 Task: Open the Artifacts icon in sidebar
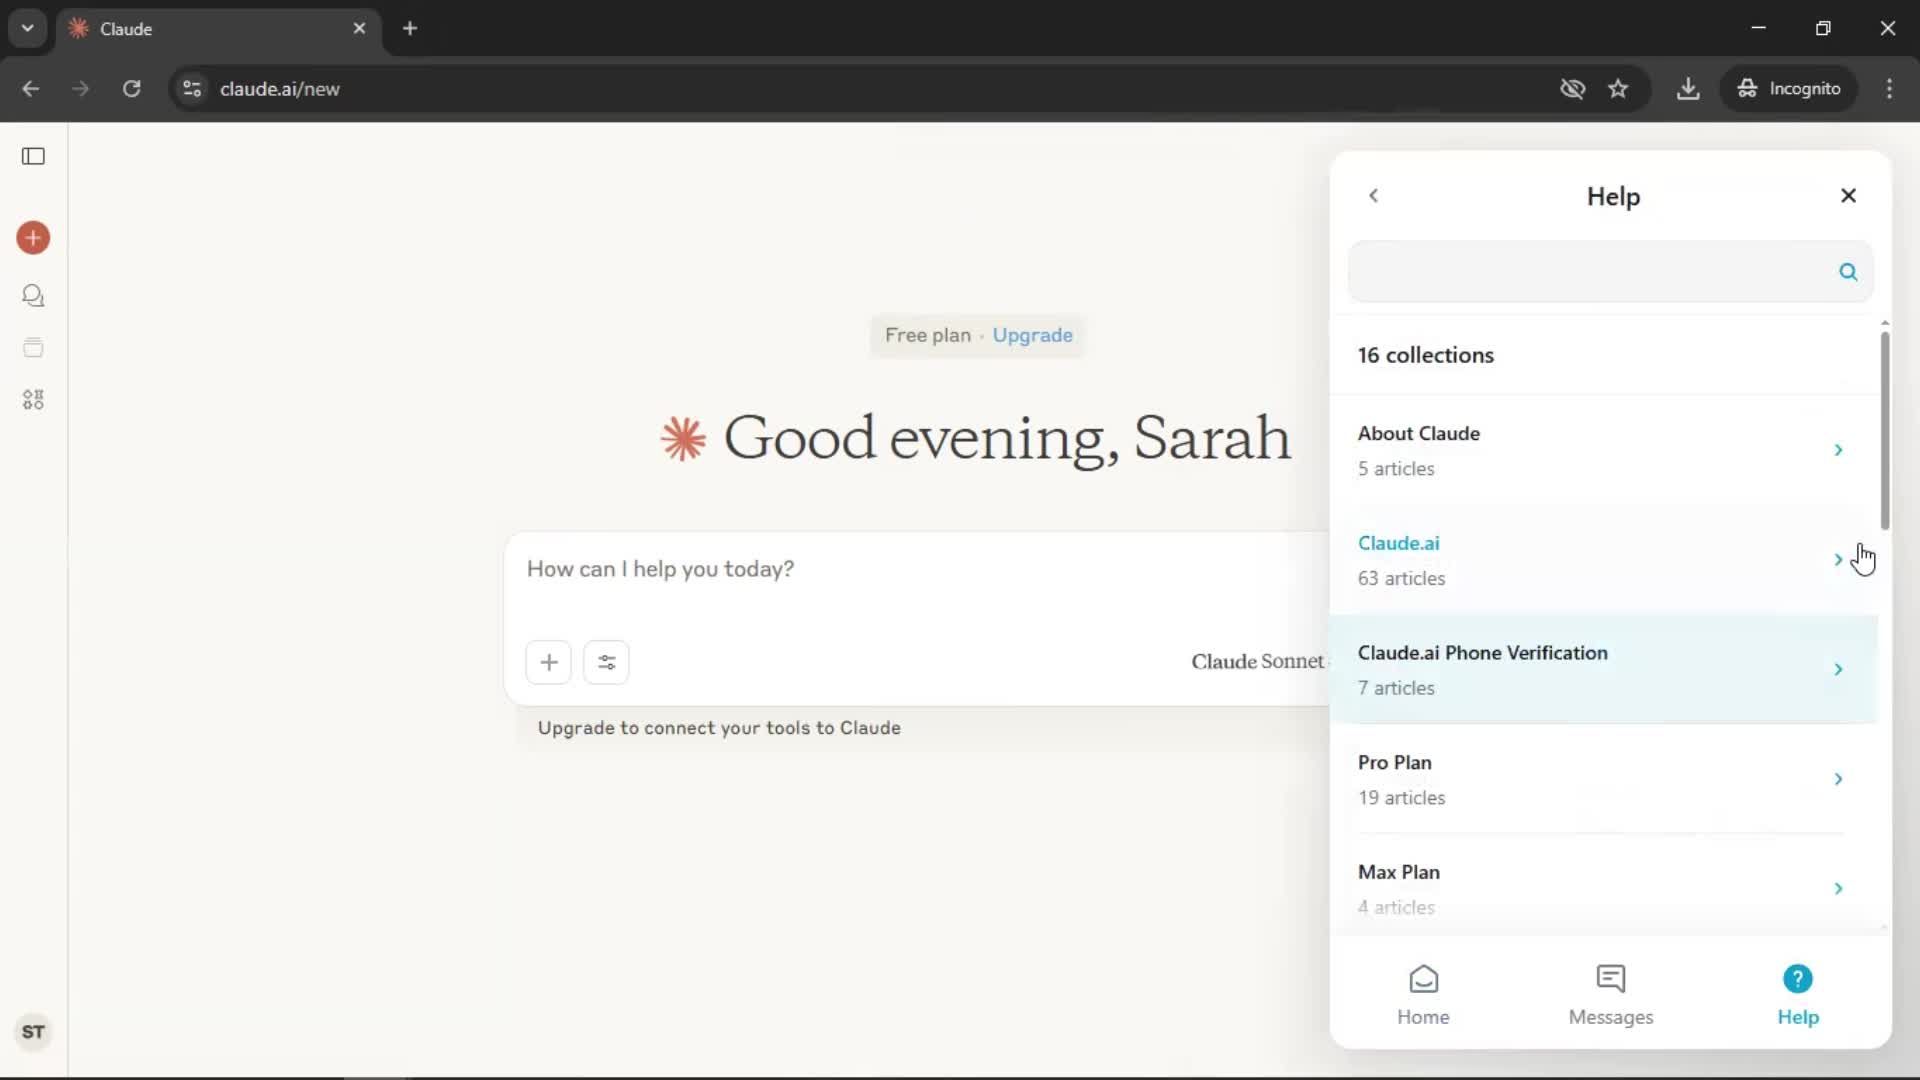click(x=33, y=400)
